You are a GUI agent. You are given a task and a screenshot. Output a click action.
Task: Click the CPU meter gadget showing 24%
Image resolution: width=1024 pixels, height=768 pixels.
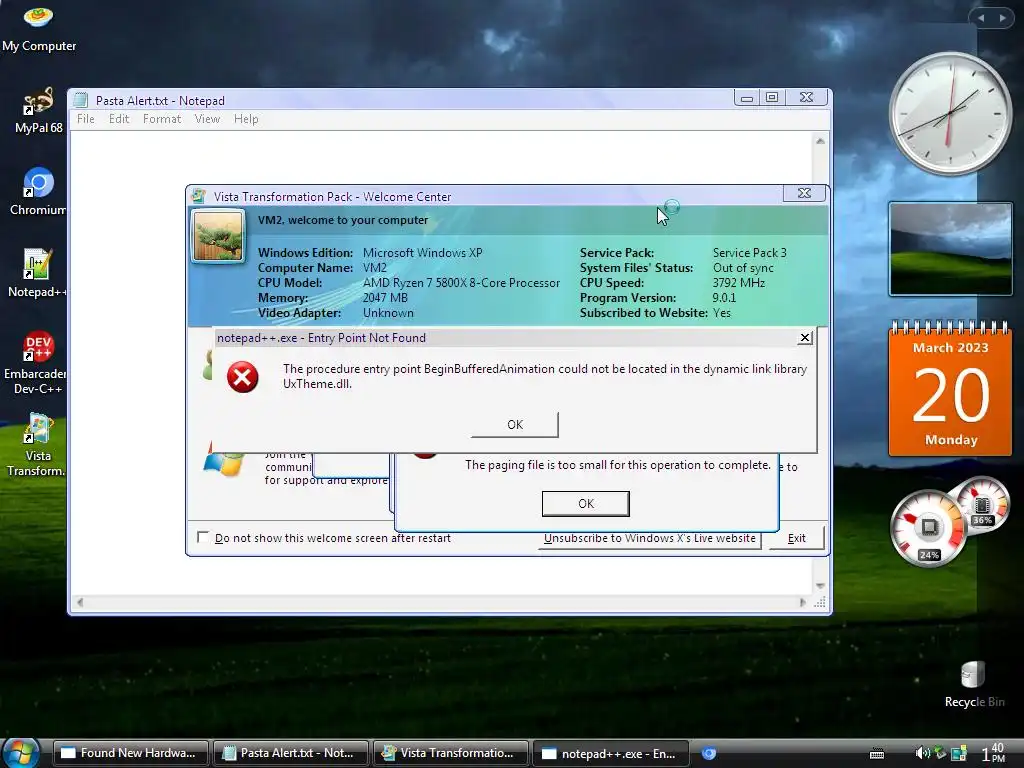click(928, 528)
